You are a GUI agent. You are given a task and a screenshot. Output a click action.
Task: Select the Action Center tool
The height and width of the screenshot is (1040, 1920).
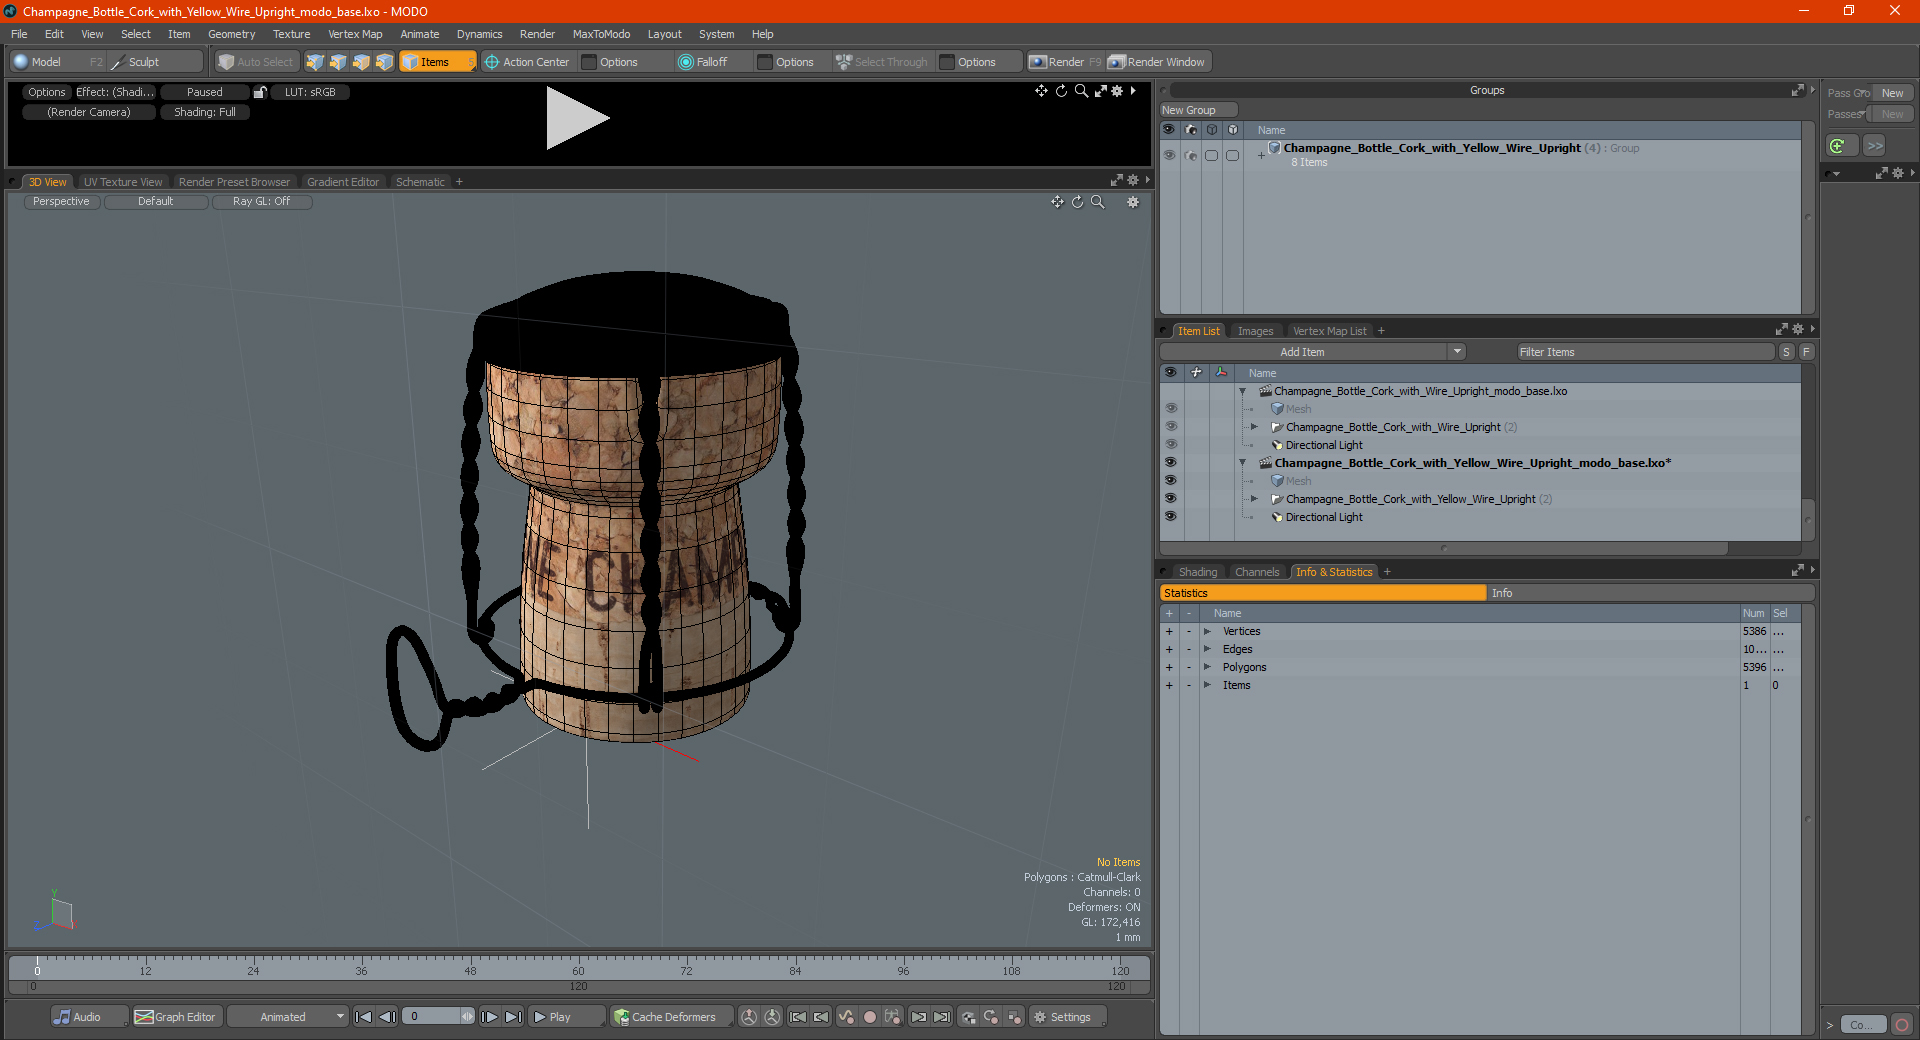(x=527, y=62)
